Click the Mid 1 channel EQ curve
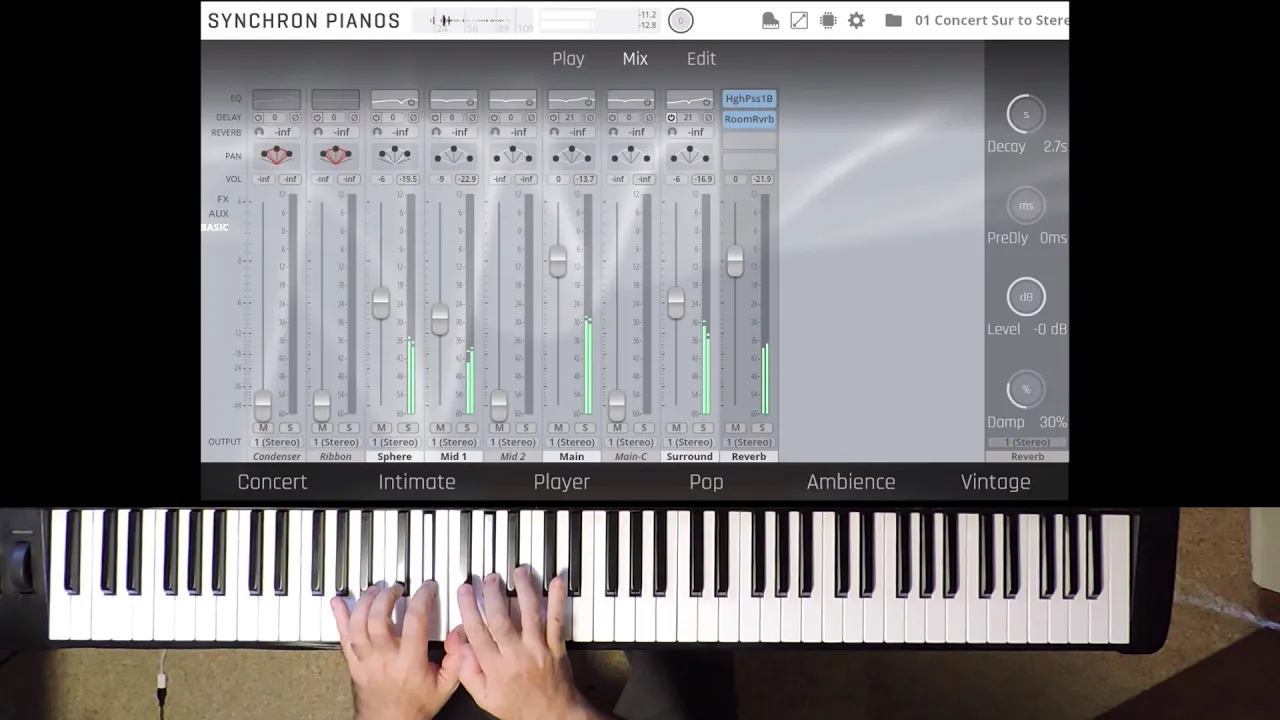The image size is (1280, 720). pyautogui.click(x=453, y=99)
